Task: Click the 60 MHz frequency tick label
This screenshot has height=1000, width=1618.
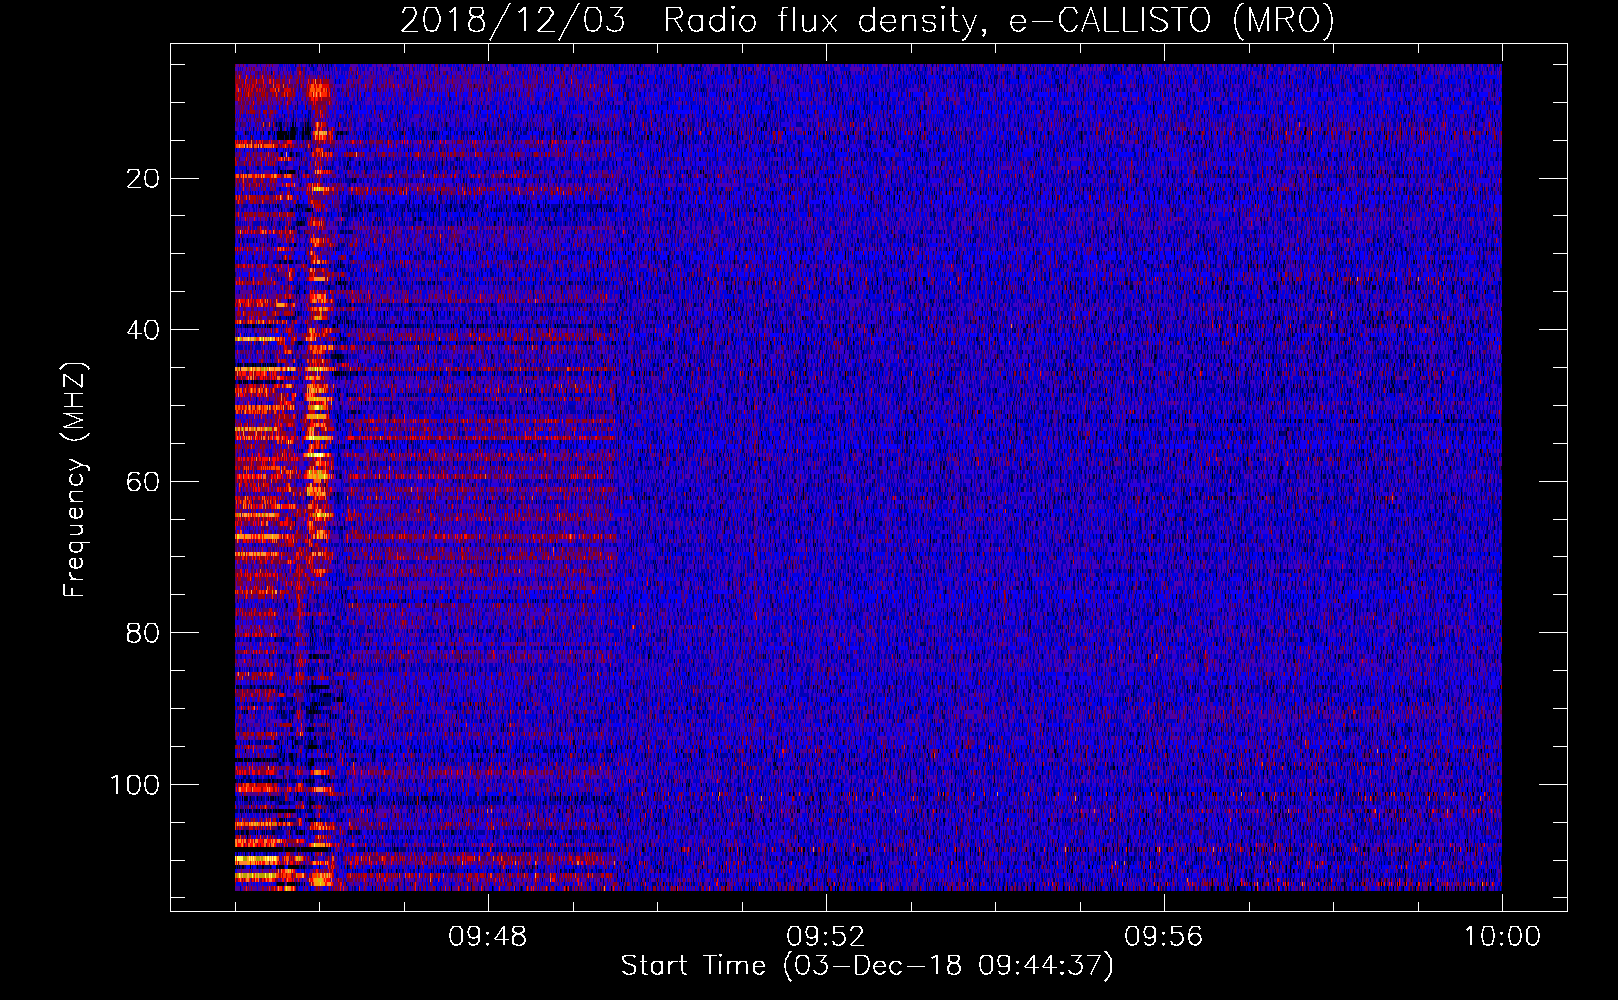Action: 143,481
